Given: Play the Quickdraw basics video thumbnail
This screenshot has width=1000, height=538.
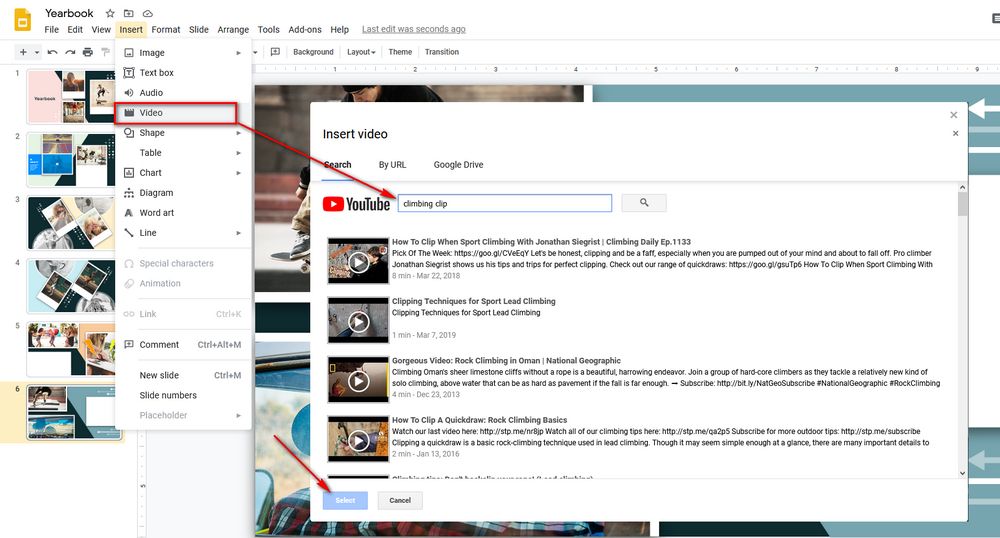Looking at the screenshot, I should (x=358, y=440).
